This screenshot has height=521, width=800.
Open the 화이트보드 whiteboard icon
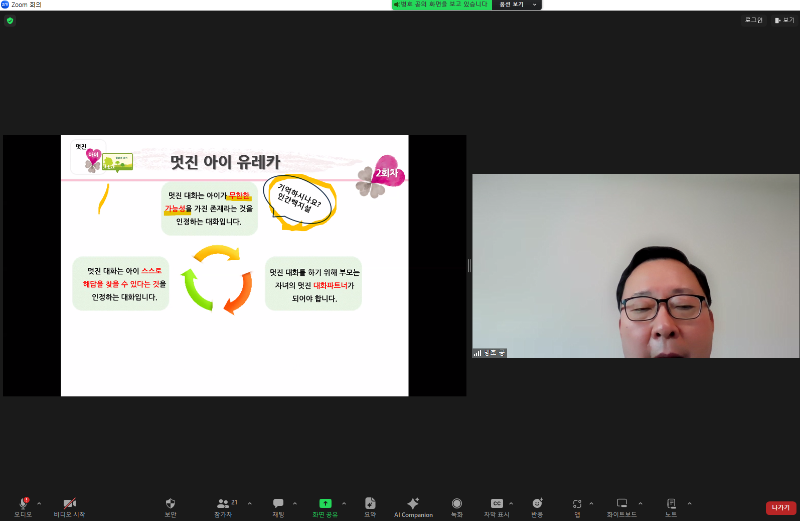coord(621,504)
